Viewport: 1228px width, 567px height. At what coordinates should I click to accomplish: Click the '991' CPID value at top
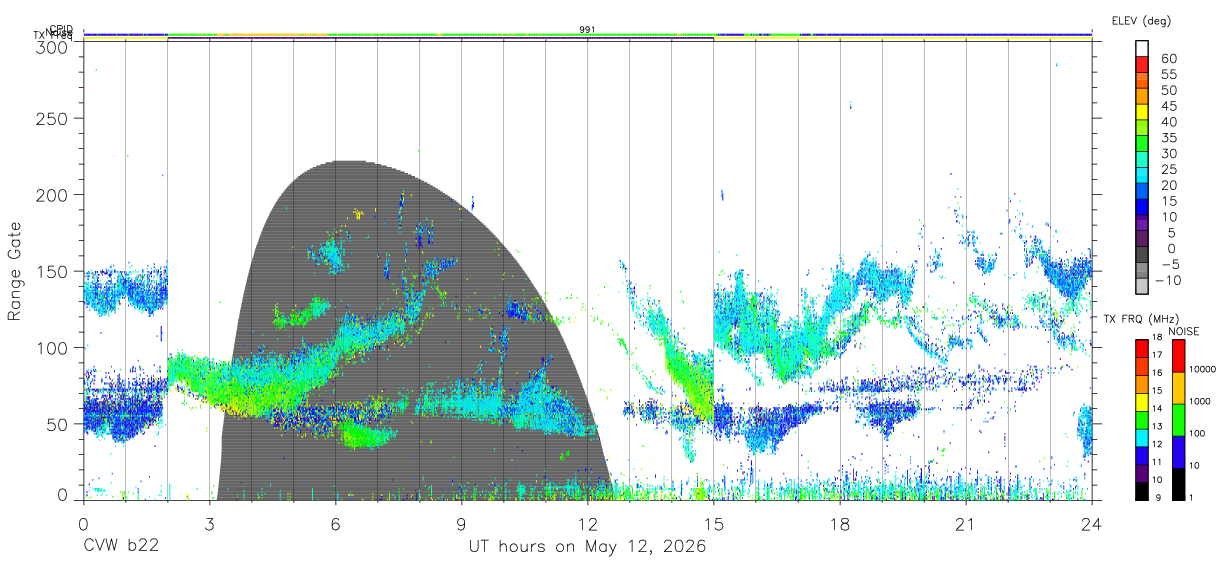coord(588,29)
